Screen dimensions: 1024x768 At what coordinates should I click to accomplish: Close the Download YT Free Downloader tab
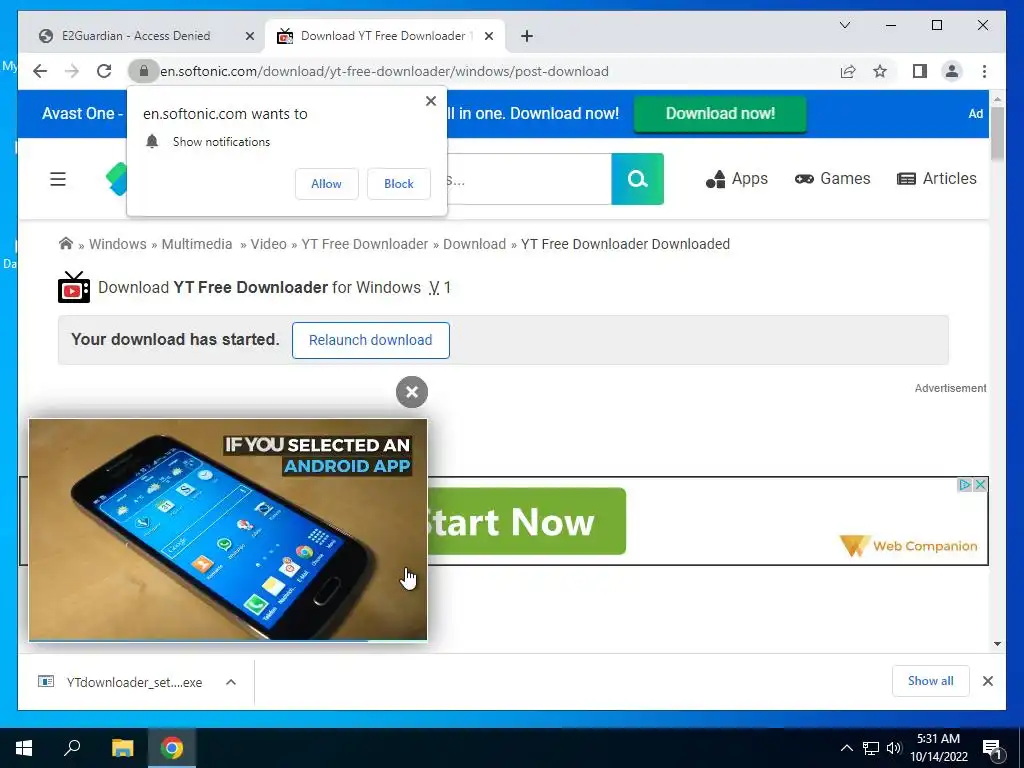pyautogui.click(x=488, y=37)
